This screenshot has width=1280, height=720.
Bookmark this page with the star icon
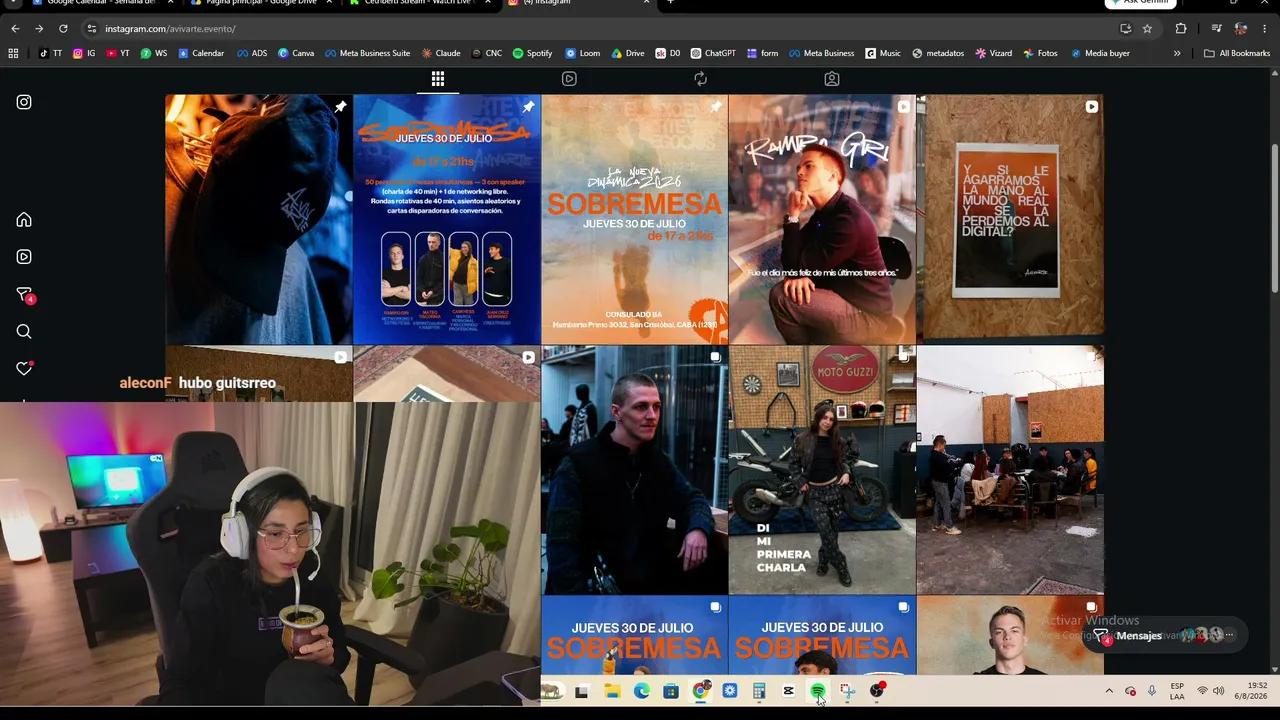tap(1147, 29)
